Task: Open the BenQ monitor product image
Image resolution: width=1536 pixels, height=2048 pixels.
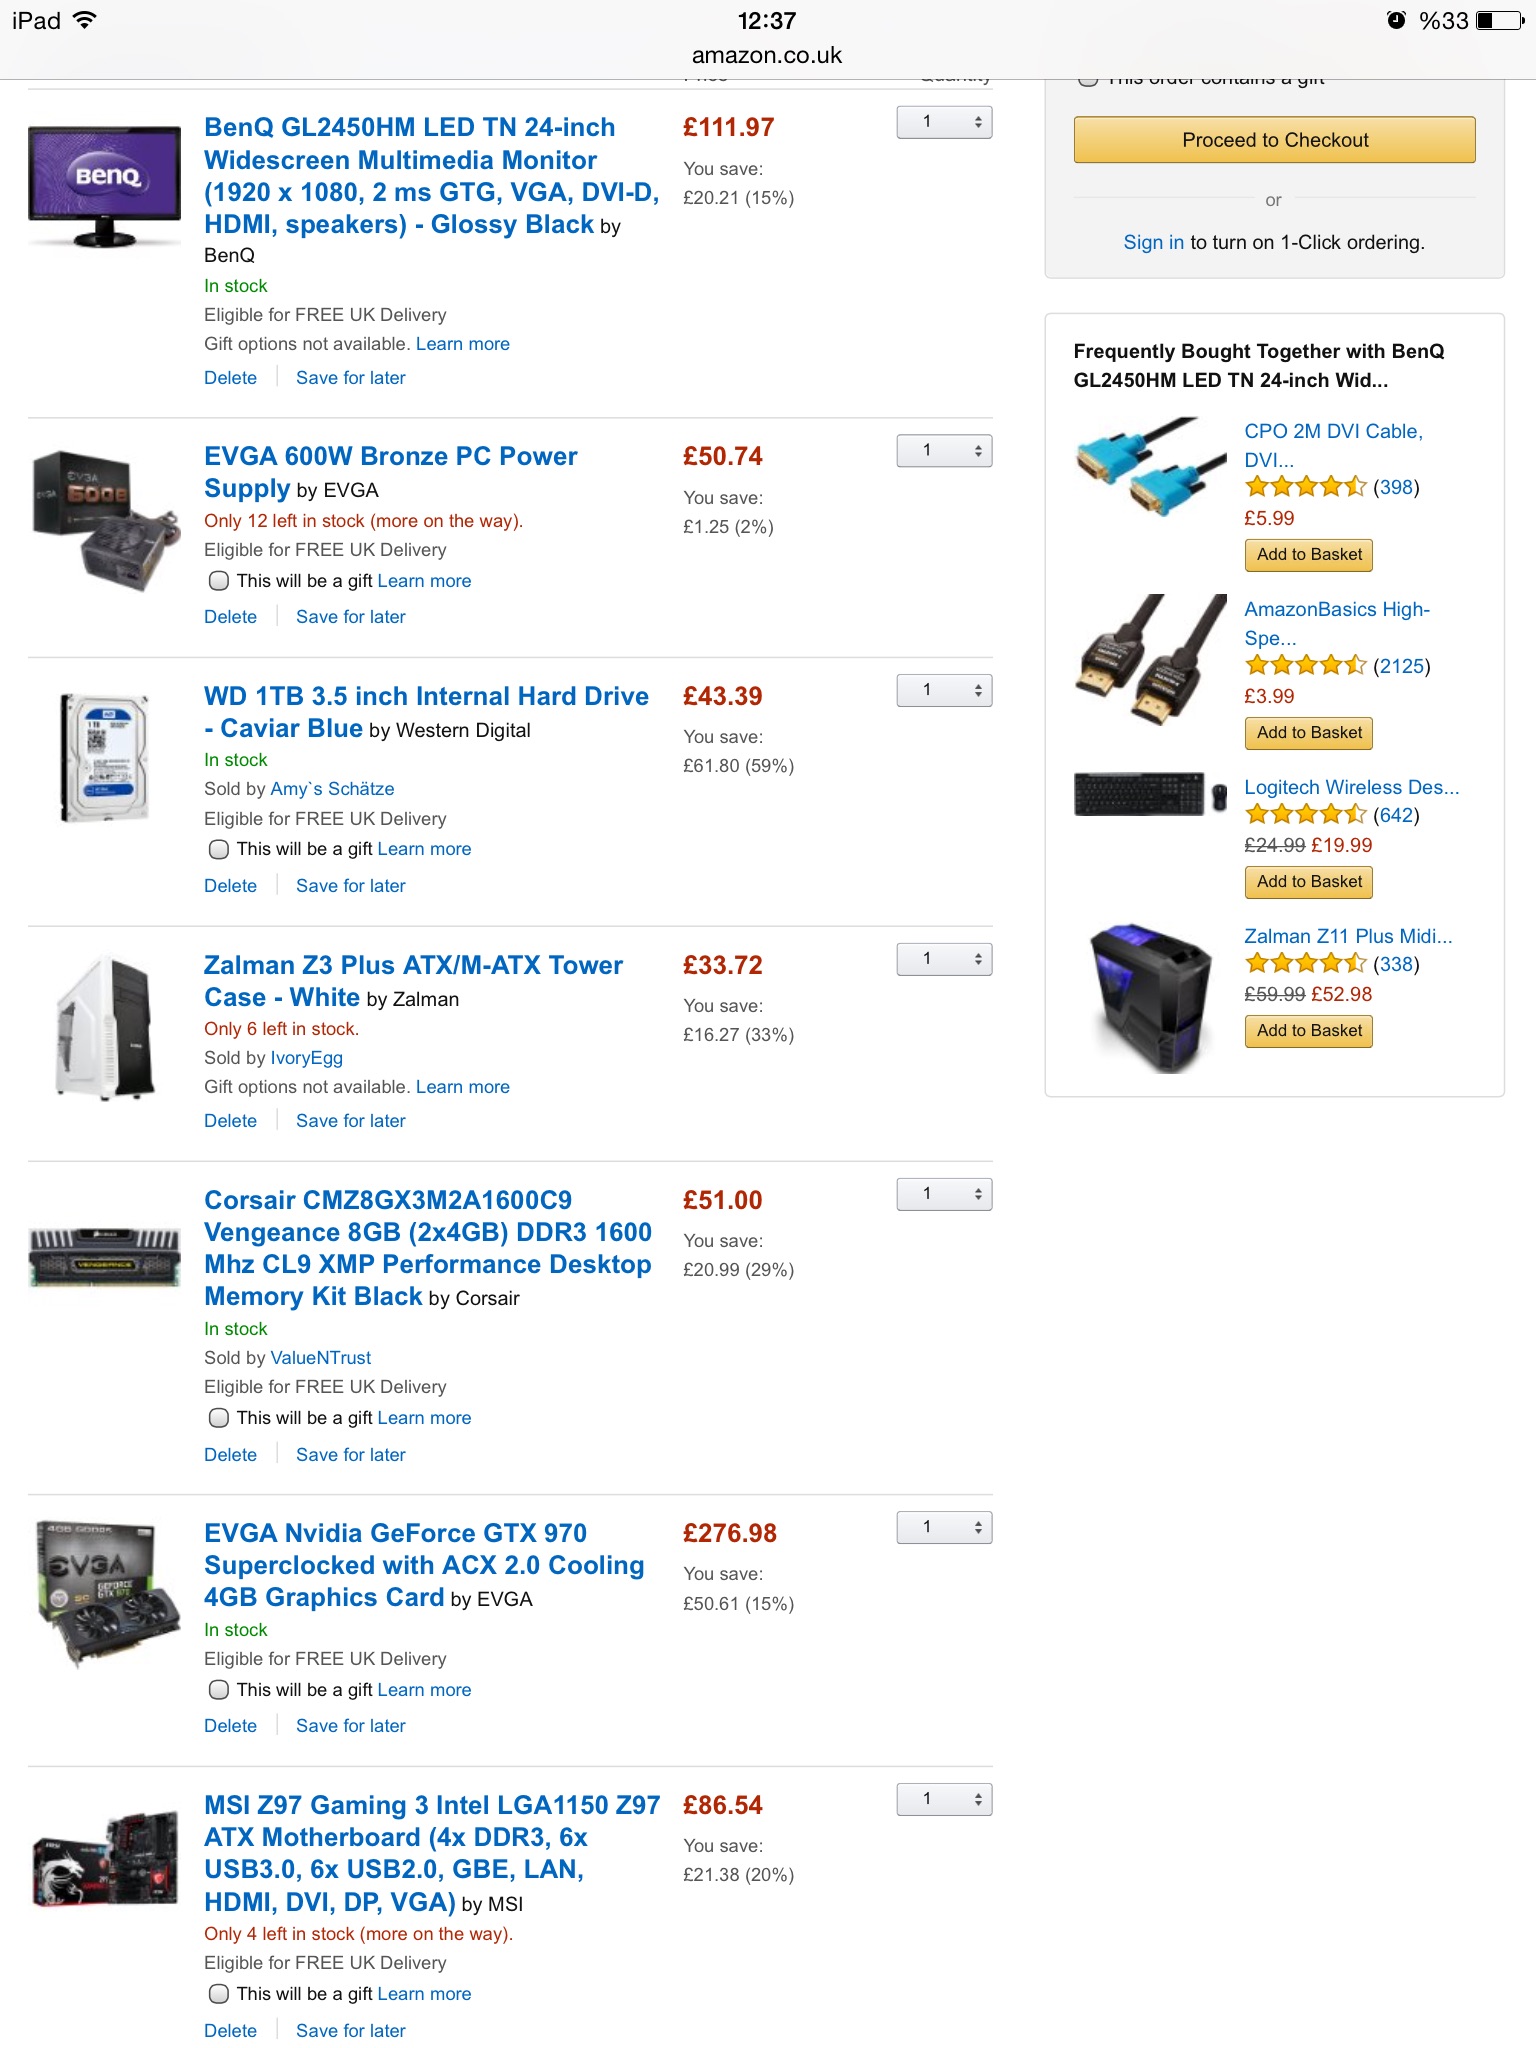Action: tap(104, 186)
